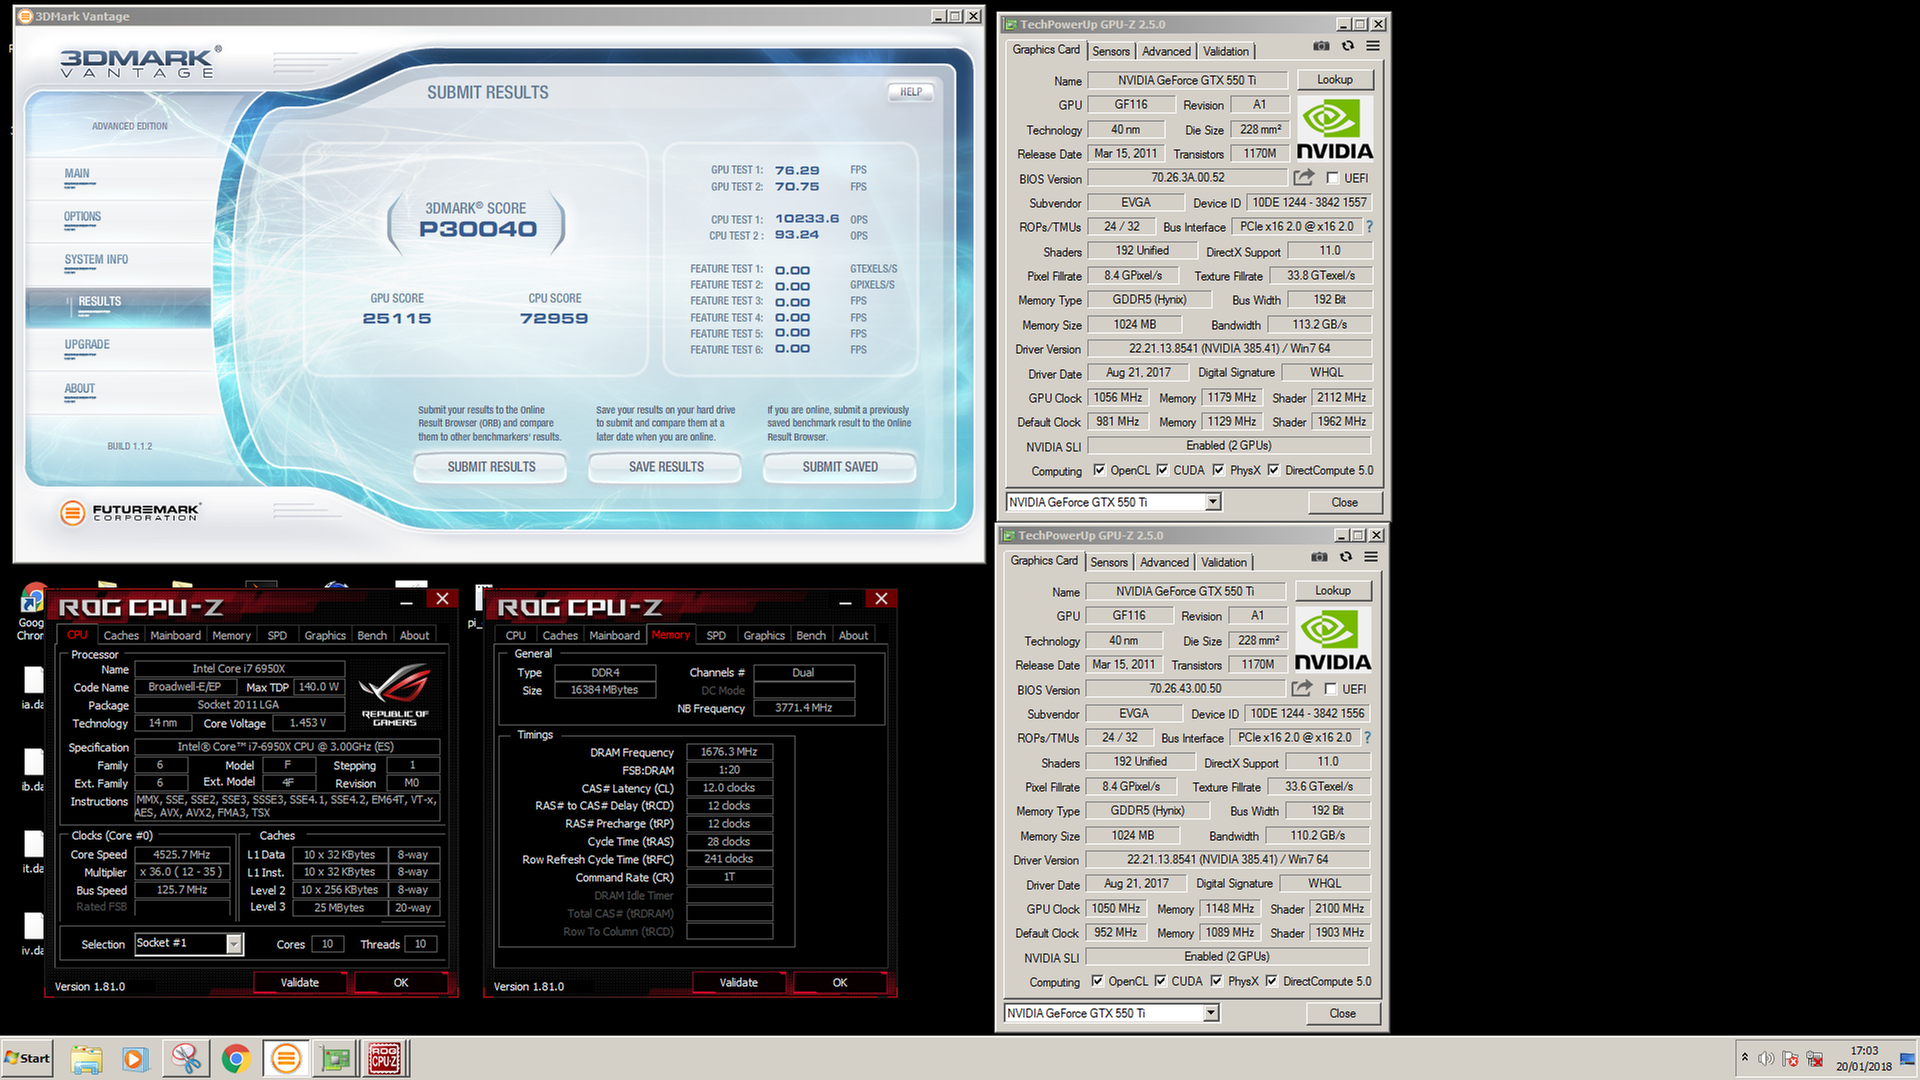Screen dimensions: 1920x1080
Task: Open the volume control in the system tray
Action: click(1766, 1058)
